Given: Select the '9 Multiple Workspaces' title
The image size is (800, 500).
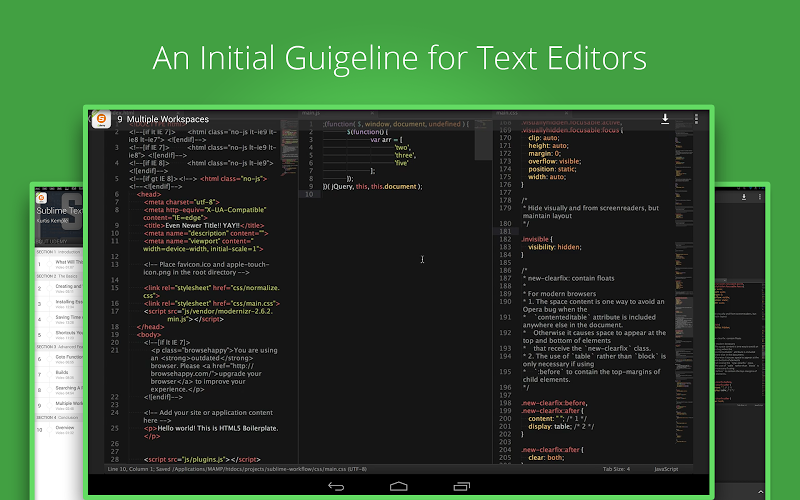Looking at the screenshot, I should pyautogui.click(x=165, y=120).
